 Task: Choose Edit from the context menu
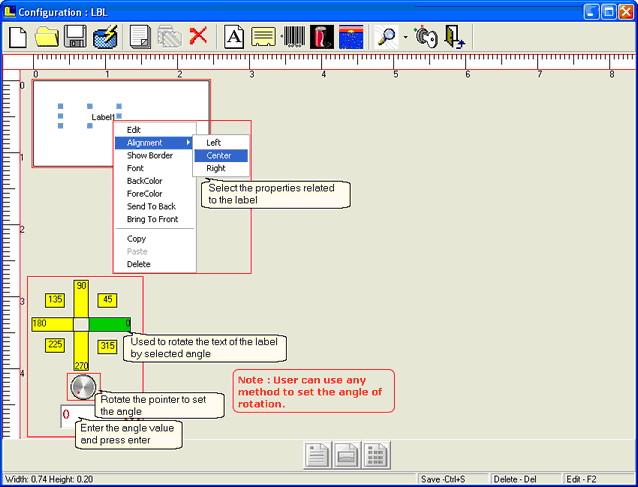pos(155,130)
